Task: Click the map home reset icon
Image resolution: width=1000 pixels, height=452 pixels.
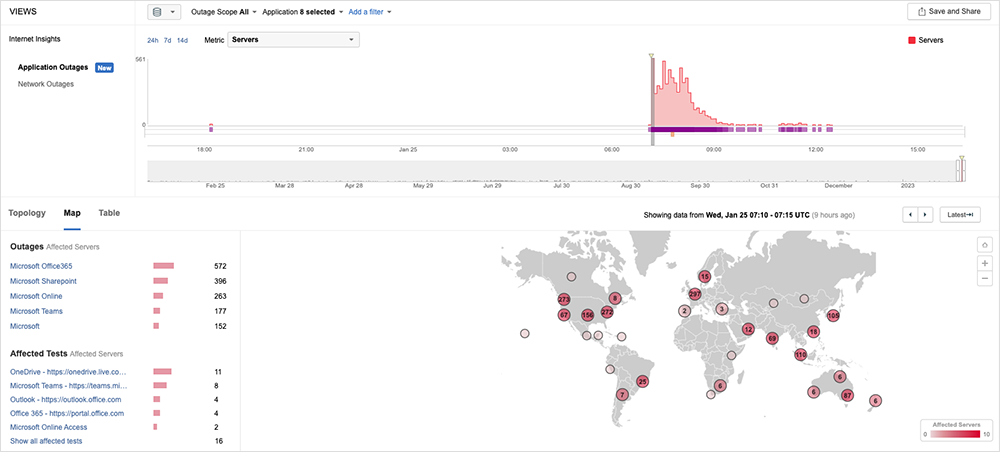Action: pos(985,243)
